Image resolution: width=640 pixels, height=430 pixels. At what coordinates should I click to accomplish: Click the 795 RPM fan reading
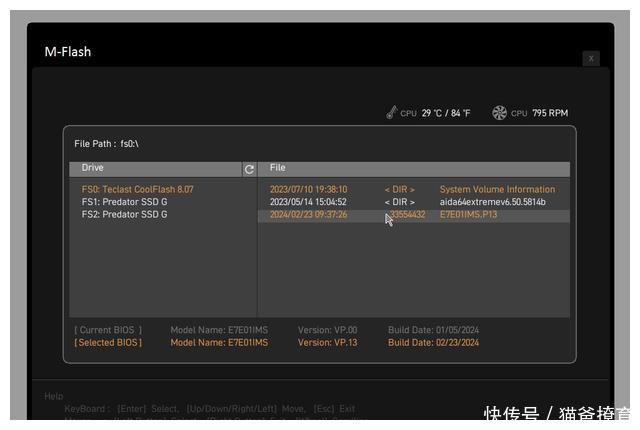tap(550, 114)
